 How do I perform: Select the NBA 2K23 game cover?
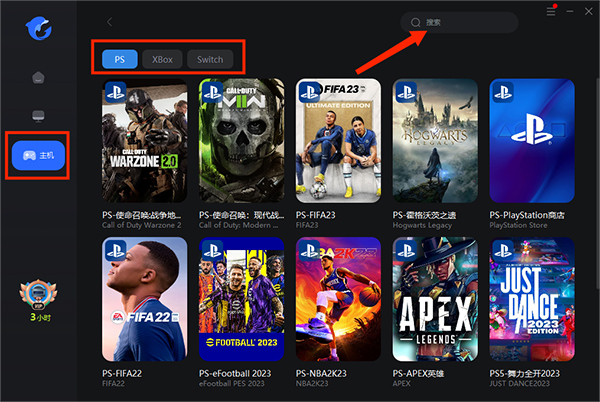coord(338,297)
